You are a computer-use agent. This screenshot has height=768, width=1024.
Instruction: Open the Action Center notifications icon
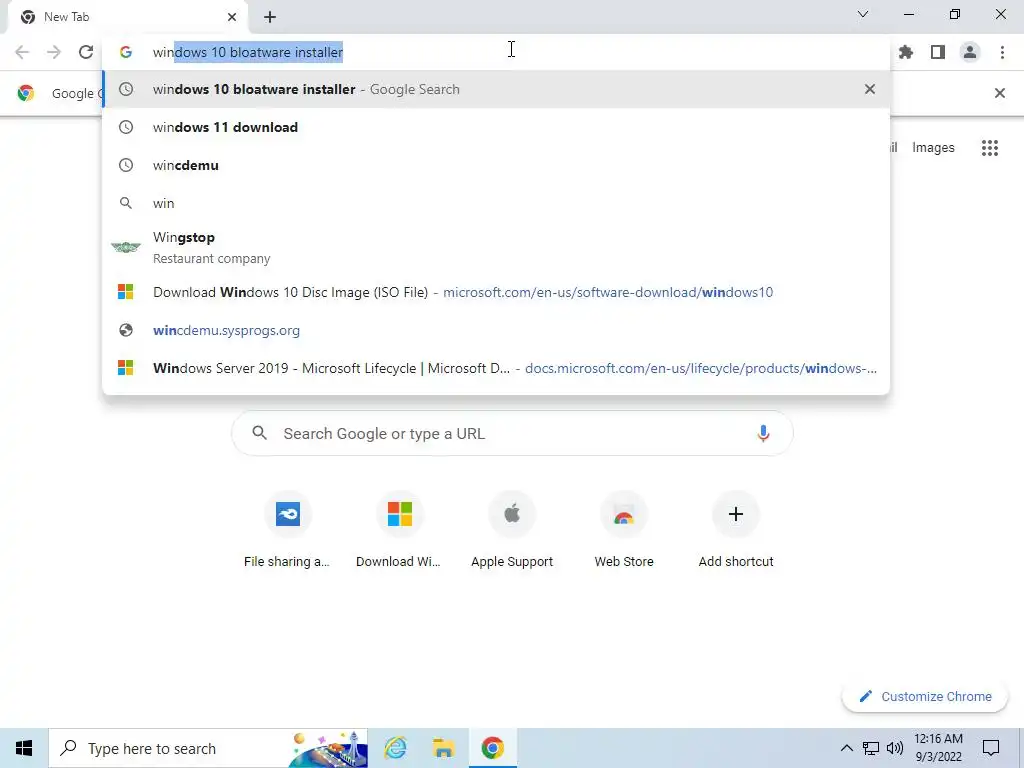pyautogui.click(x=991, y=748)
